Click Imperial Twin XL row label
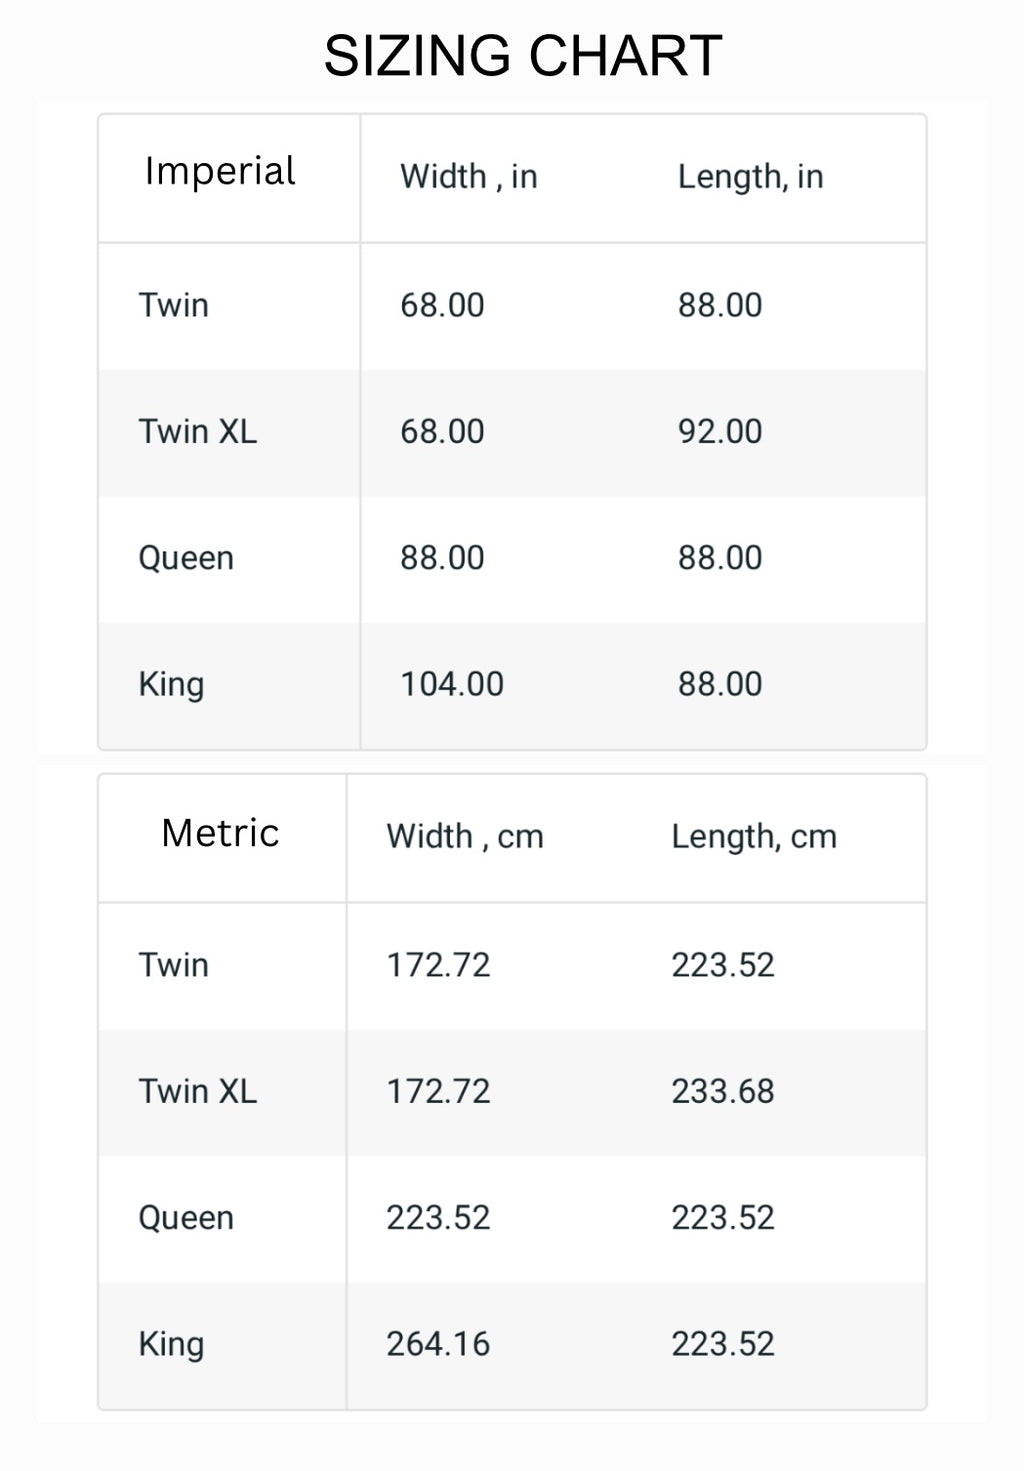This screenshot has height=1471, width=1024. [x=198, y=432]
